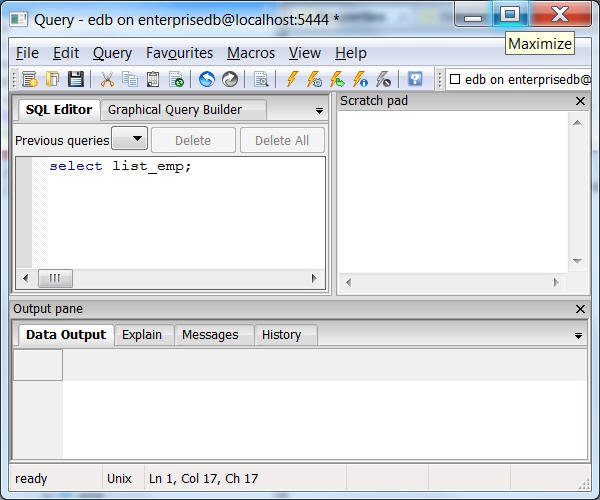600x500 pixels.
Task: Click the Cancel query icon
Action: click(x=383, y=80)
